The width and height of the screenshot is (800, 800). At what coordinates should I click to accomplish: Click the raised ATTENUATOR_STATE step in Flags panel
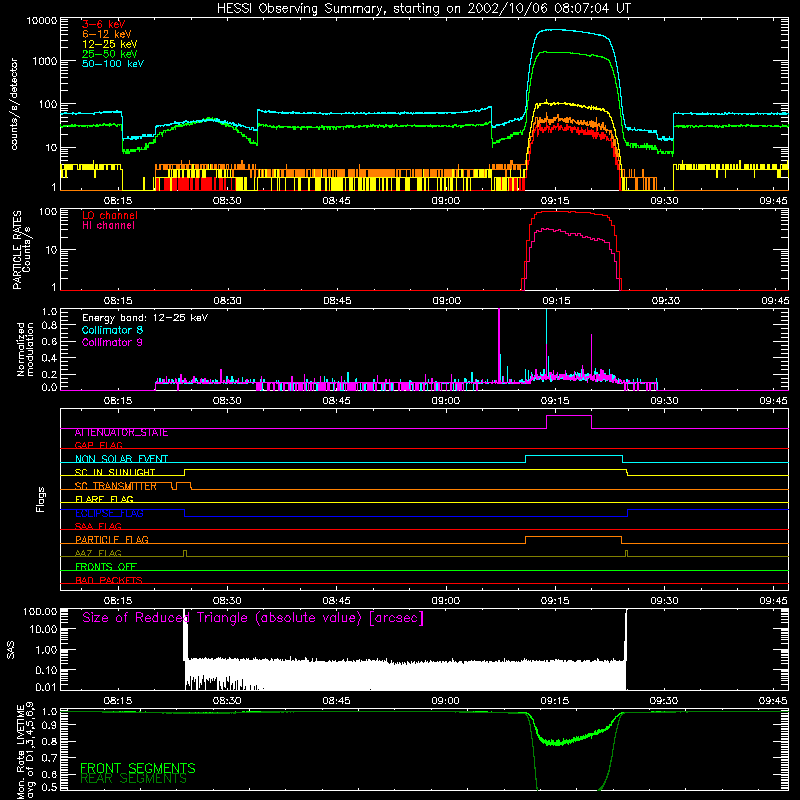pos(569,416)
